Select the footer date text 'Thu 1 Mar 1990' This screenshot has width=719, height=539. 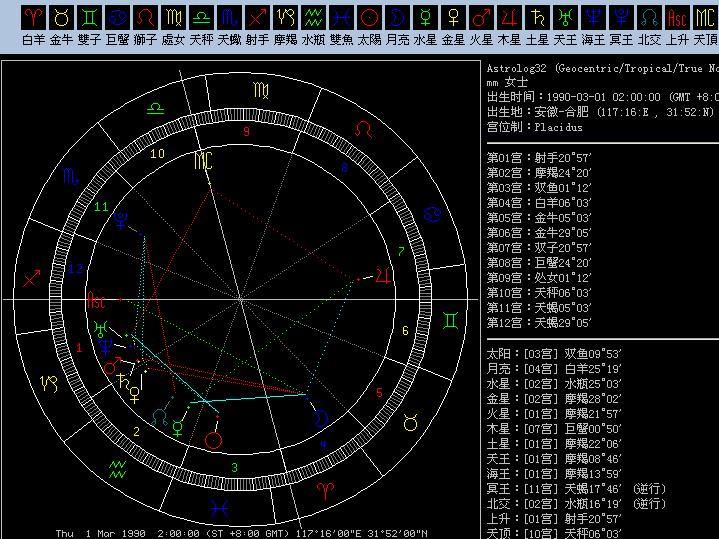(x=100, y=533)
